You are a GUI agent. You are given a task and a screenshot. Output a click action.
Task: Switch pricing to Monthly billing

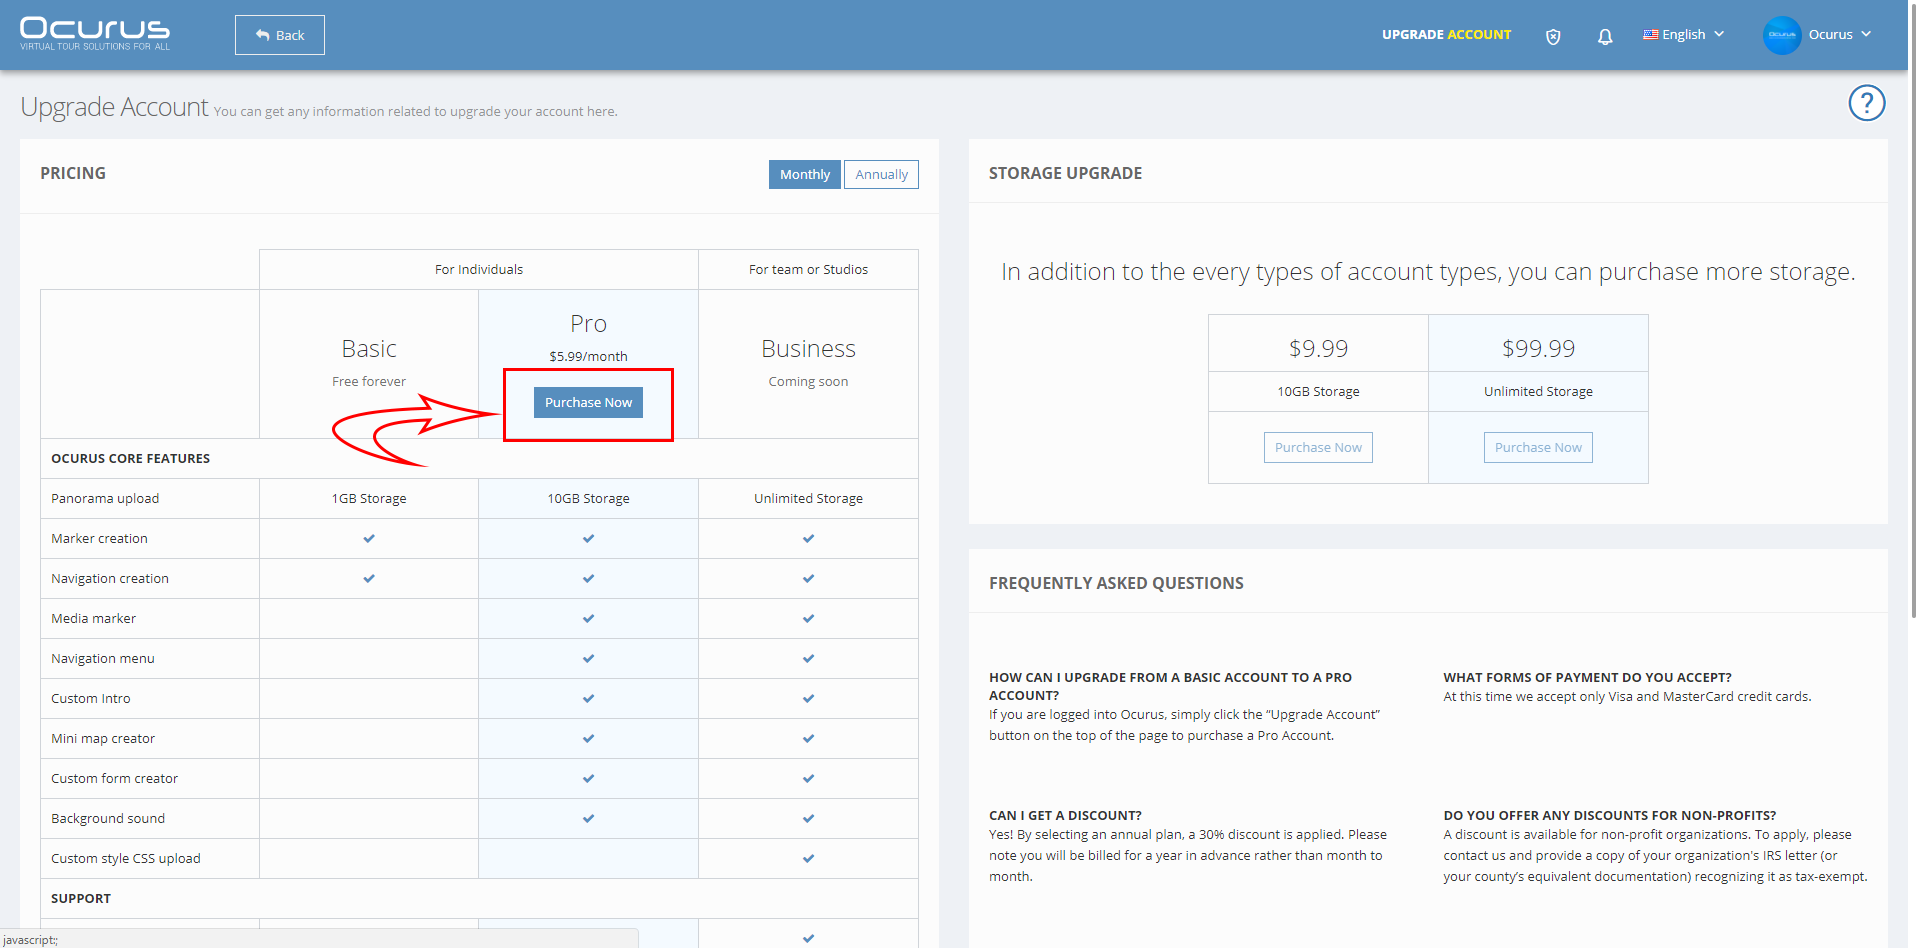(x=805, y=174)
